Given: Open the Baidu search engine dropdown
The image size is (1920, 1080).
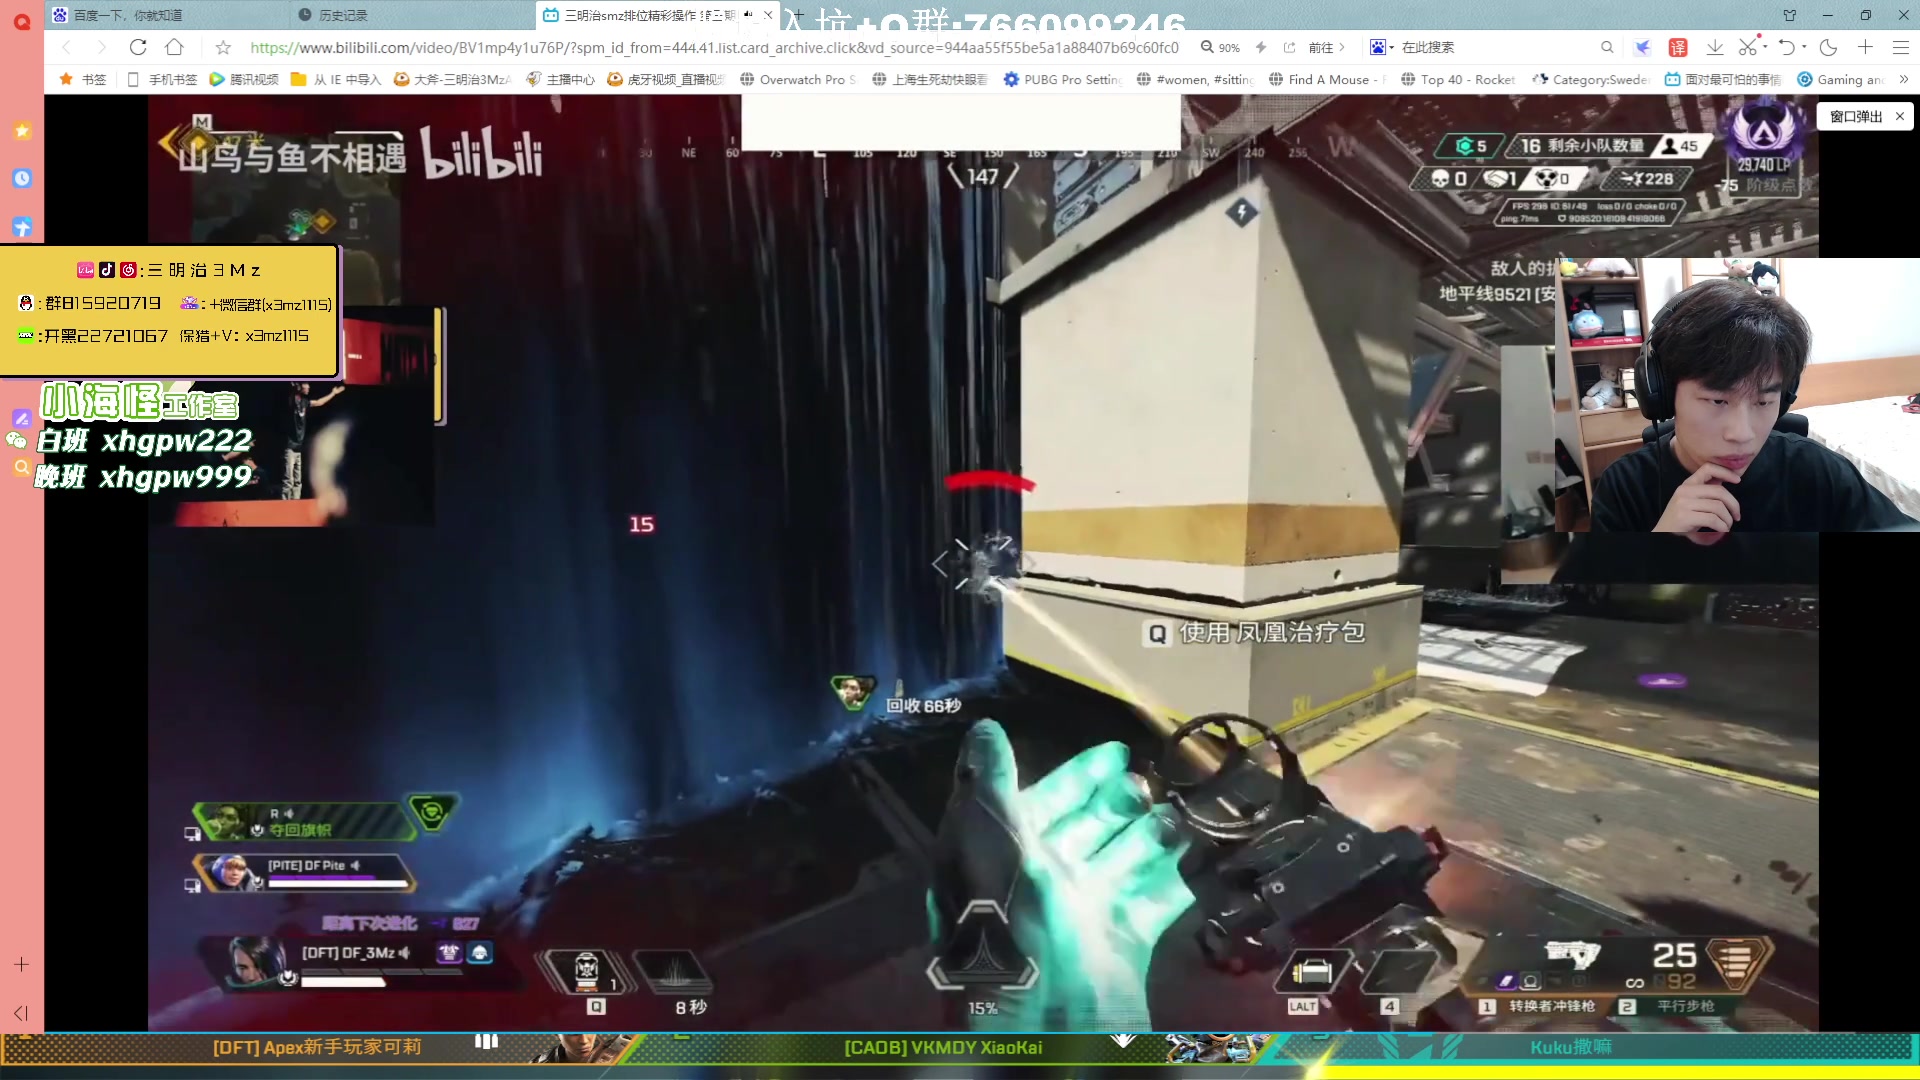Looking at the screenshot, I should pyautogui.click(x=1381, y=47).
